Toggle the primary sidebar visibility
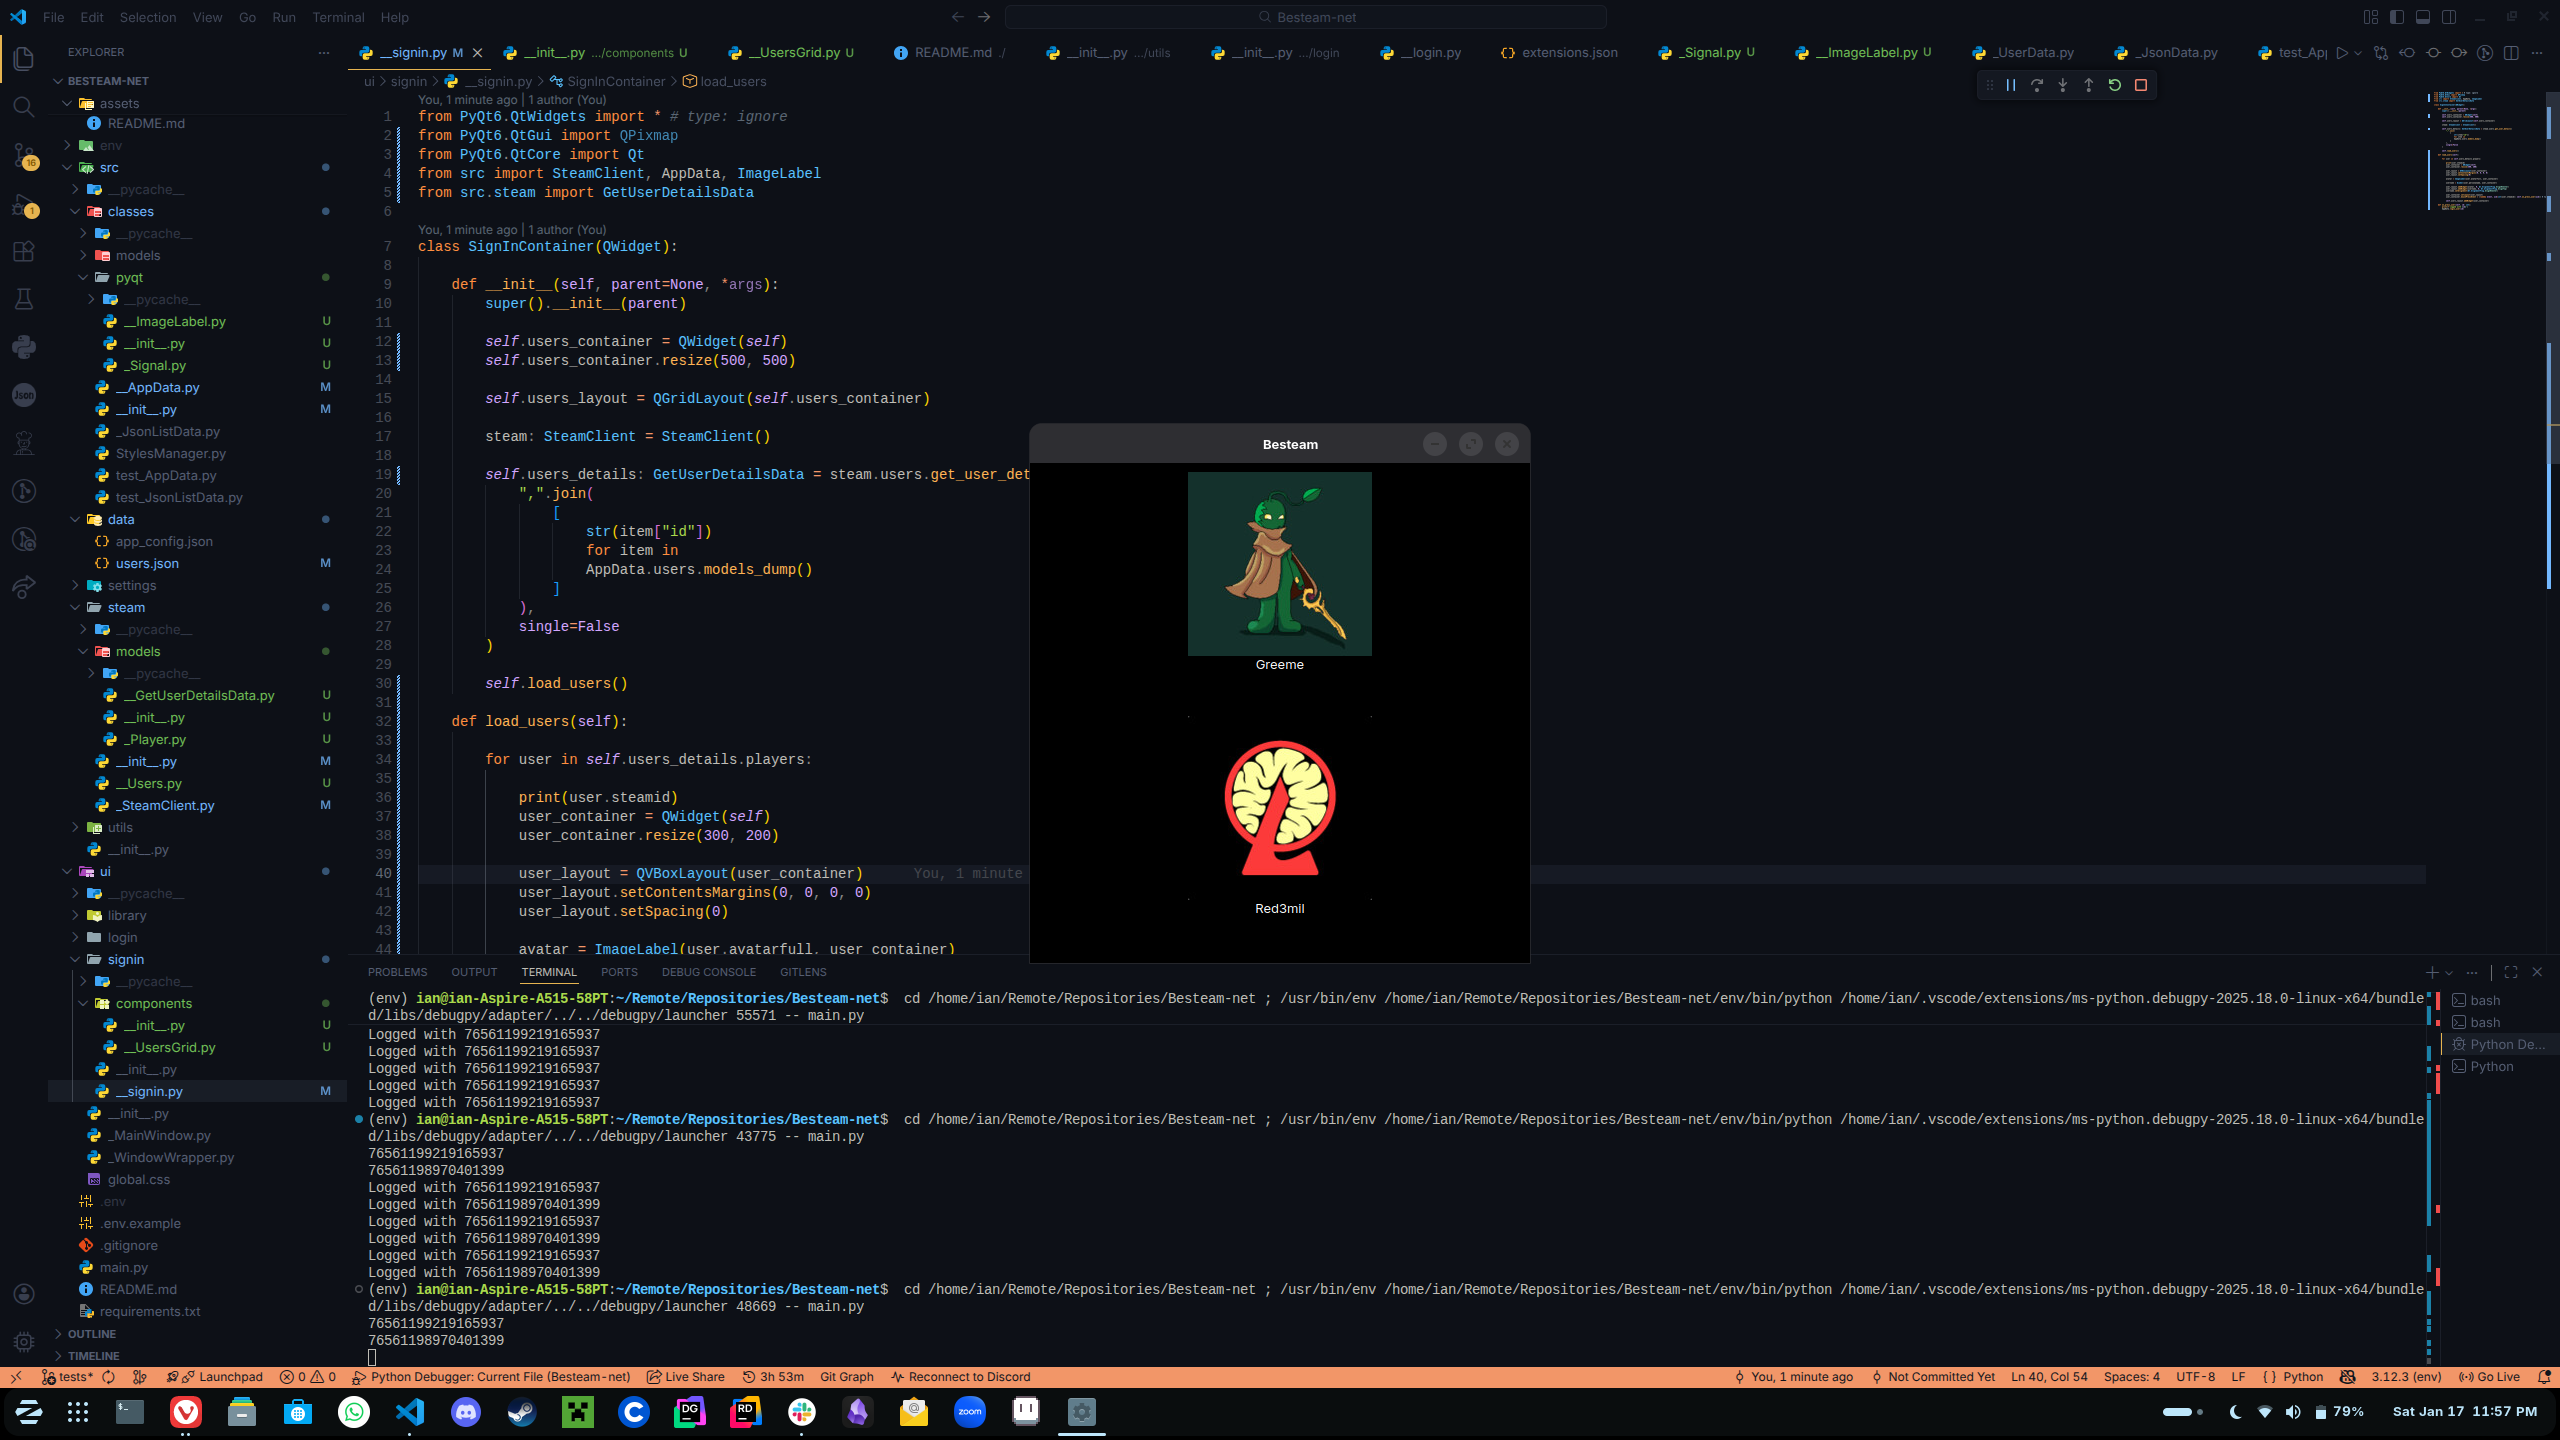Screen dimensions: 2560x1440 (x=2397, y=17)
